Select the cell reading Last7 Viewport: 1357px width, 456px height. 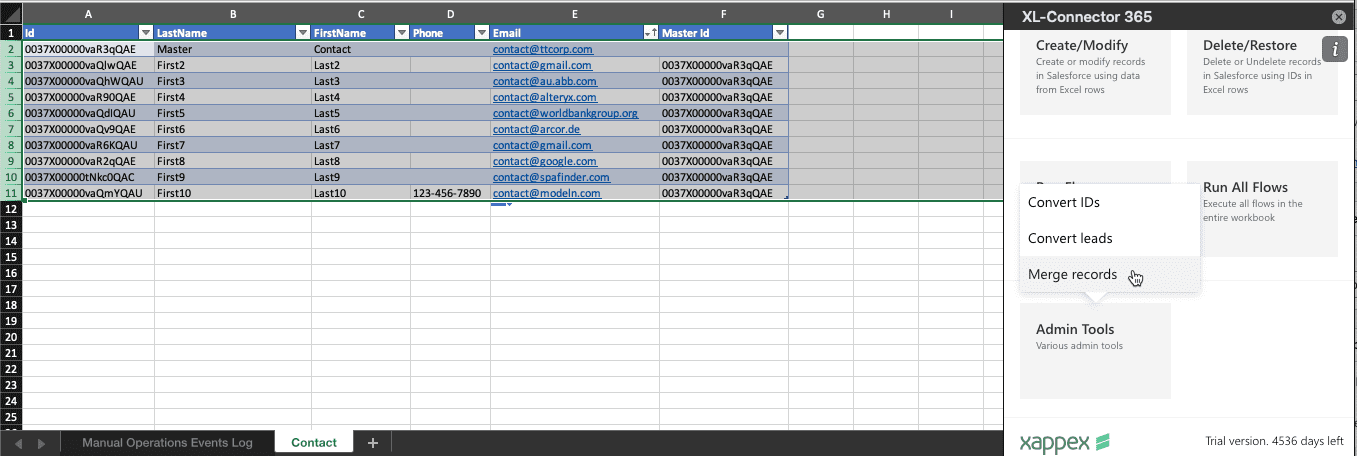click(x=361, y=145)
